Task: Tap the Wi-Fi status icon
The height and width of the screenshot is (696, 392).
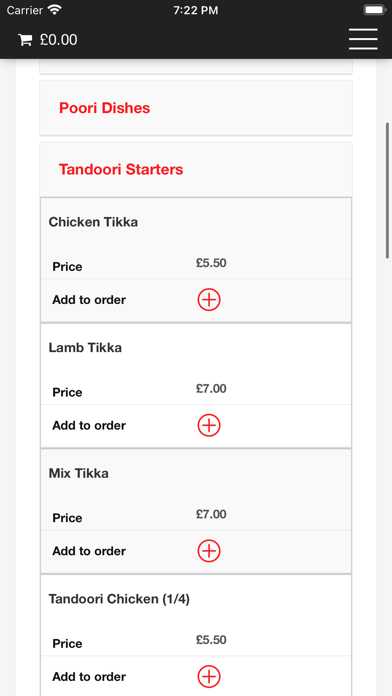Action: [x=55, y=10]
